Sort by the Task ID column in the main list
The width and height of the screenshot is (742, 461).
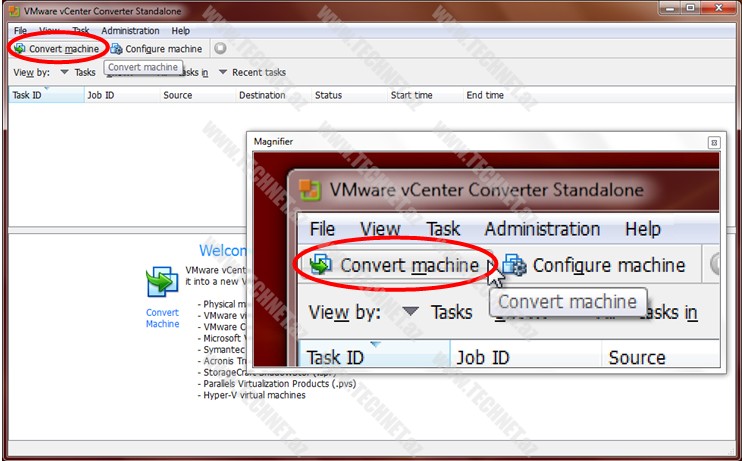(x=27, y=95)
